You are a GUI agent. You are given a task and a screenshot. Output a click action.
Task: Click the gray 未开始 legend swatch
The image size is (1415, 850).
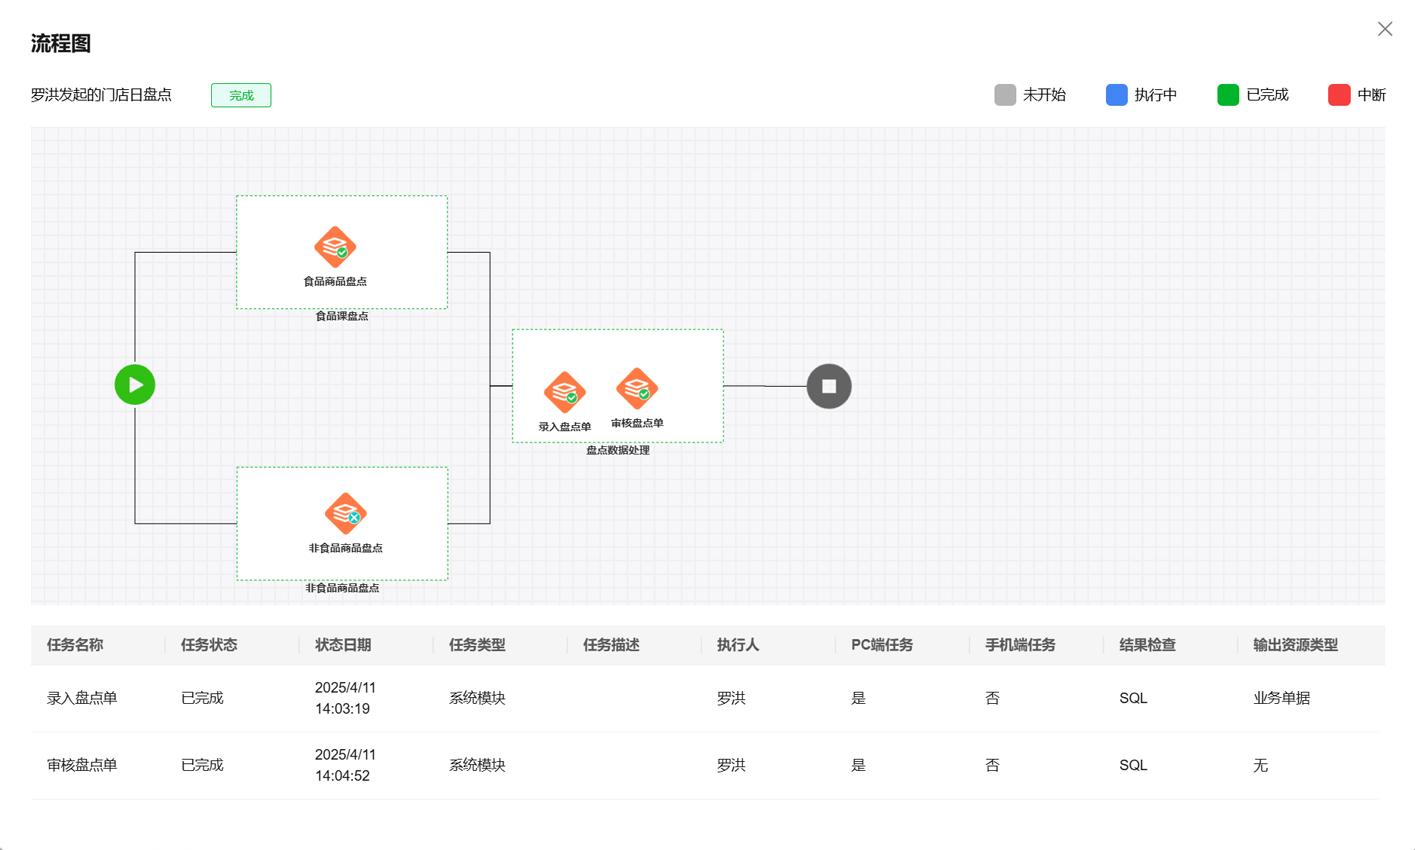click(x=1005, y=95)
